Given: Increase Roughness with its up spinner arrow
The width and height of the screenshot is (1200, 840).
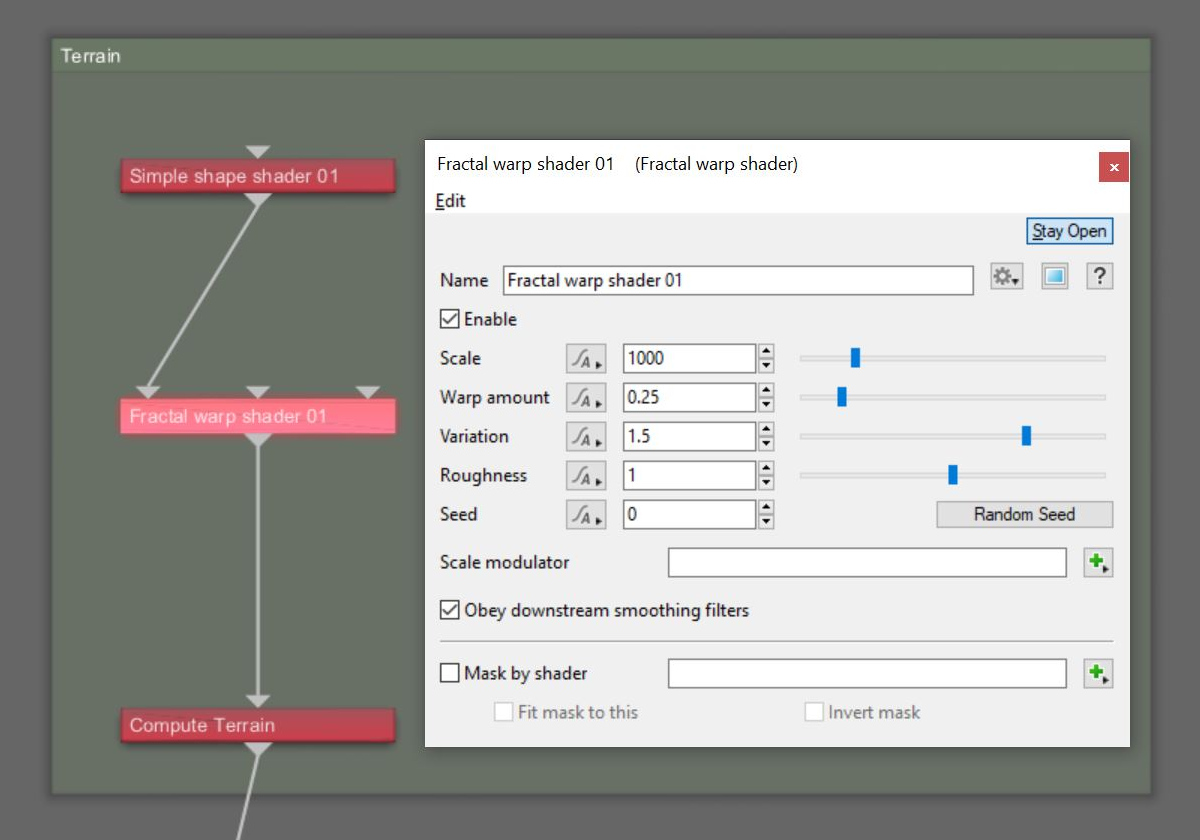Looking at the screenshot, I should [766, 468].
